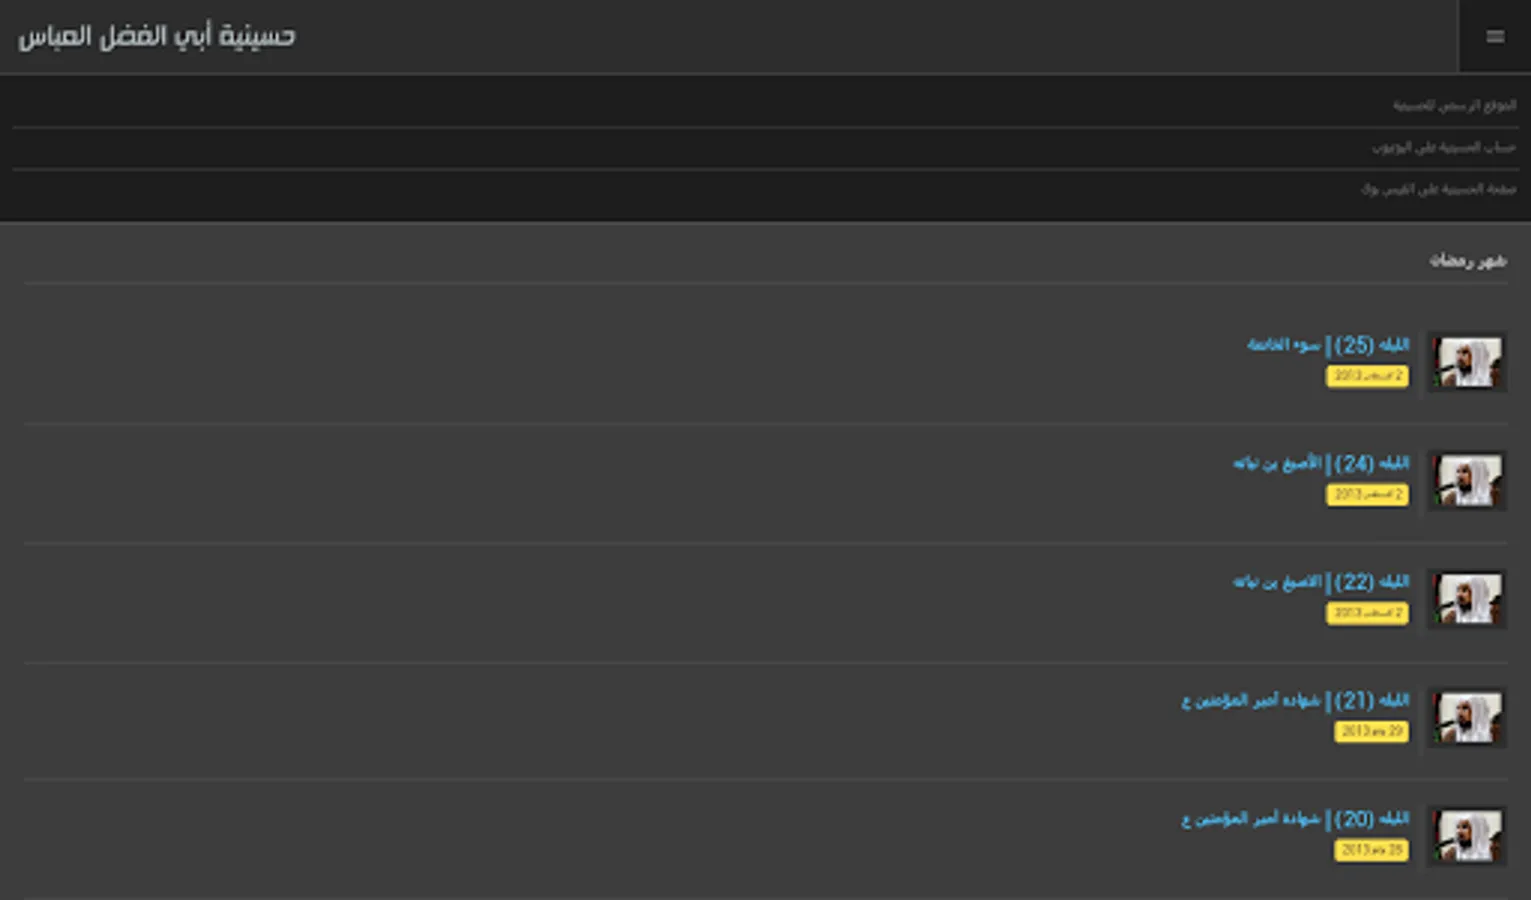
Task: Open the YouTube account menu item
Action: (1443, 147)
